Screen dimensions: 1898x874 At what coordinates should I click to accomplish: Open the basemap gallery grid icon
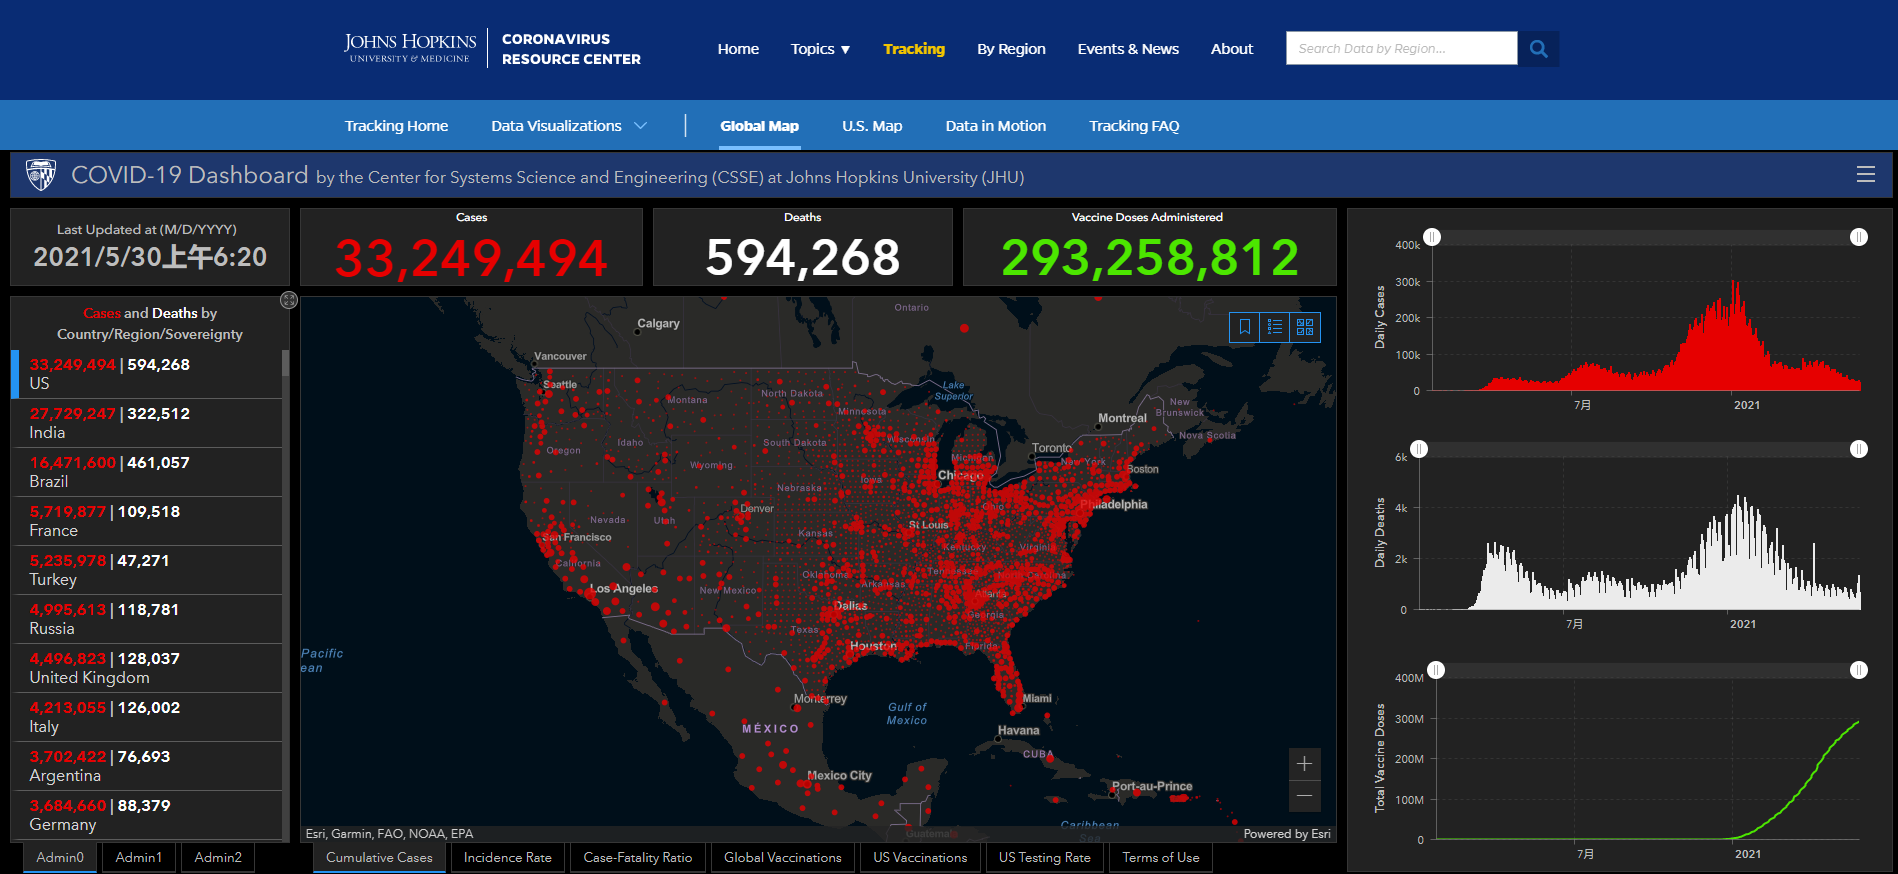[1305, 327]
